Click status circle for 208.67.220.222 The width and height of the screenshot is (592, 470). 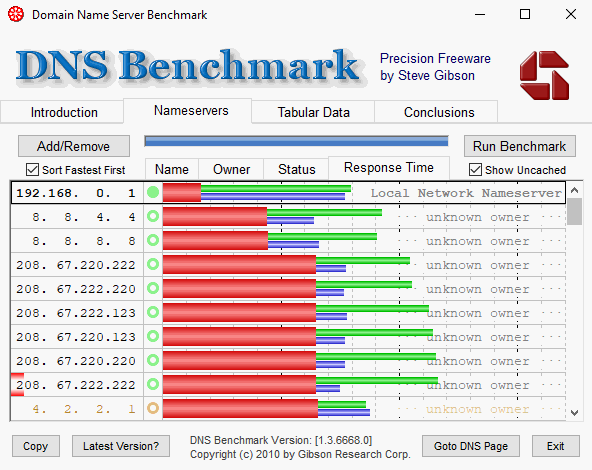click(153, 264)
